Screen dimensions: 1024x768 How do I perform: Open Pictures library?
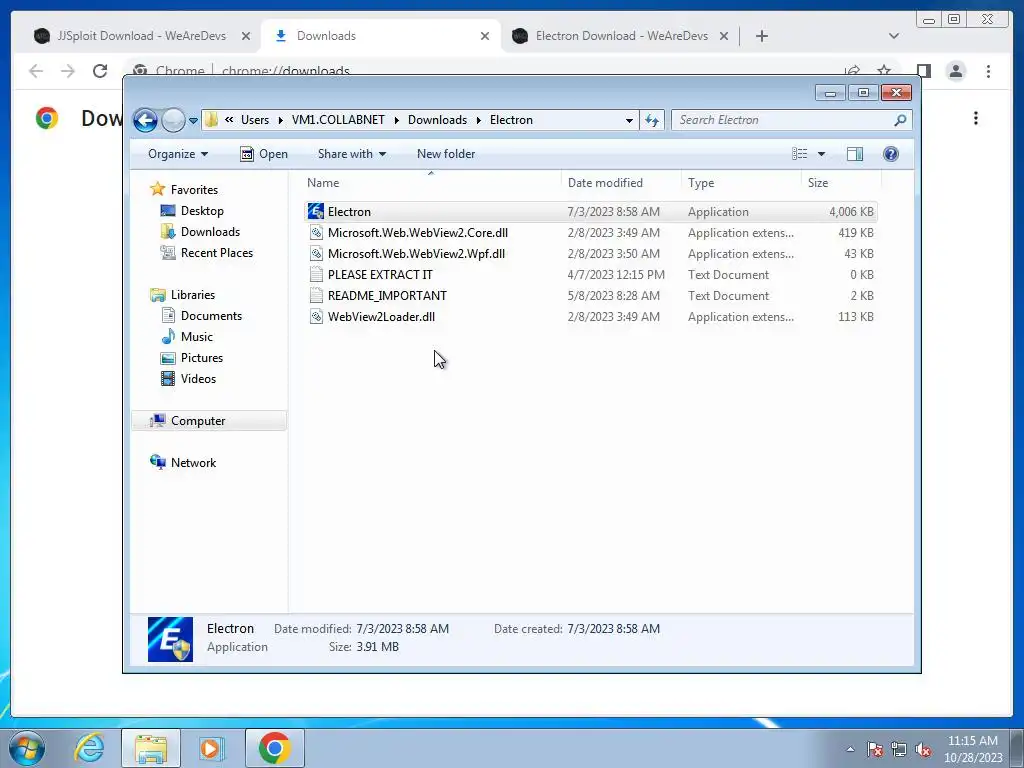click(x=202, y=358)
